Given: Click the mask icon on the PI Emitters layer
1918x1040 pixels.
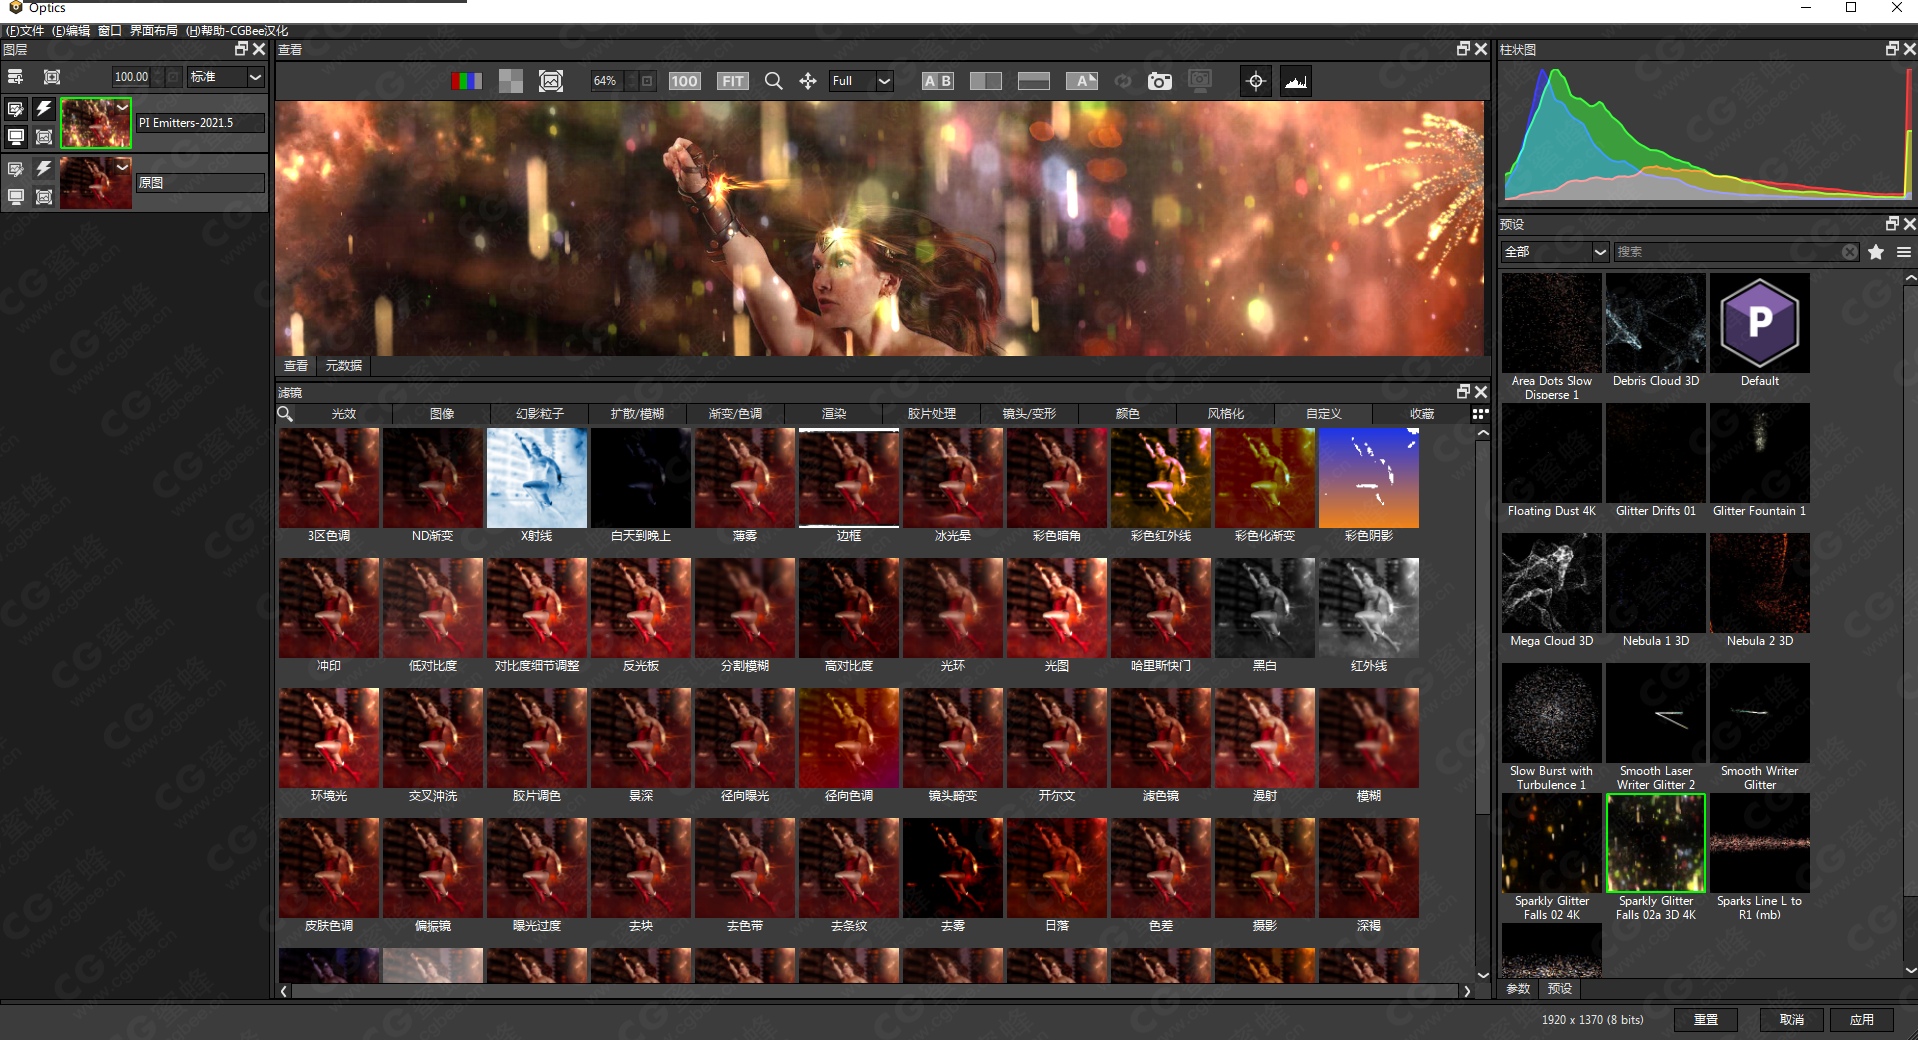Looking at the screenshot, I should [44, 137].
